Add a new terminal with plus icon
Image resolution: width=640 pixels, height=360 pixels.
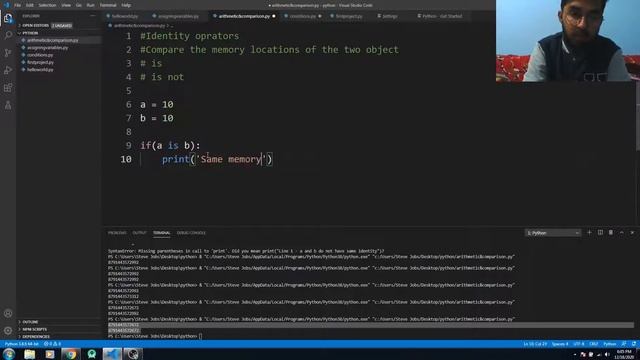coord(589,233)
